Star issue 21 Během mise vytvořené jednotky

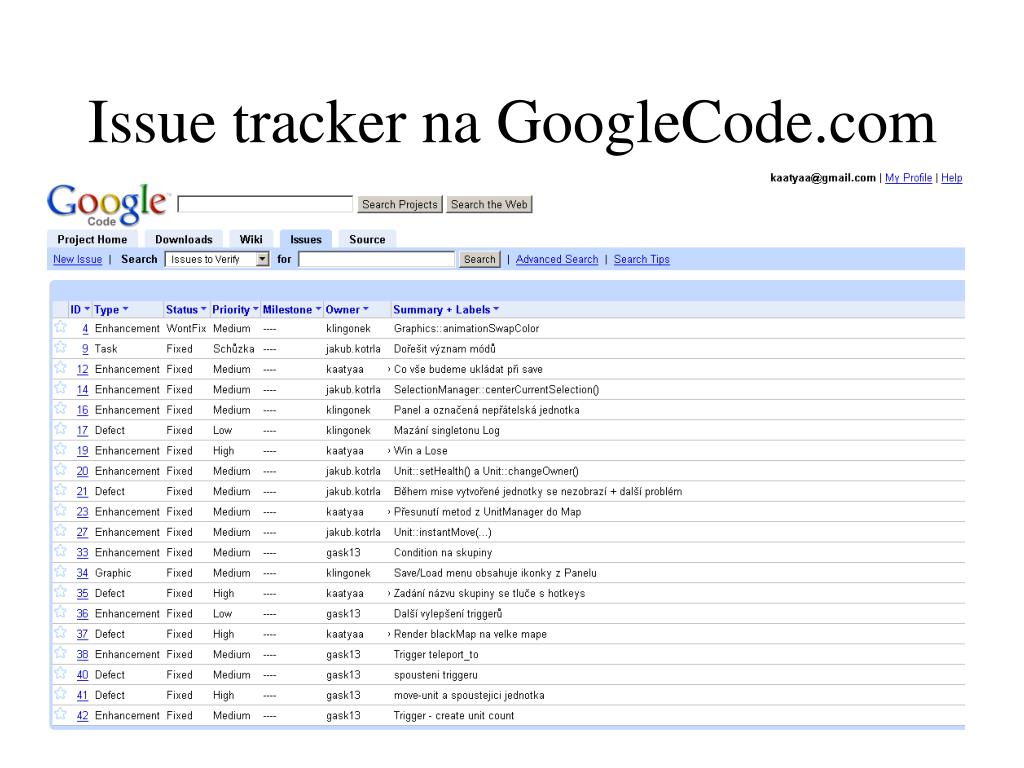(61, 490)
